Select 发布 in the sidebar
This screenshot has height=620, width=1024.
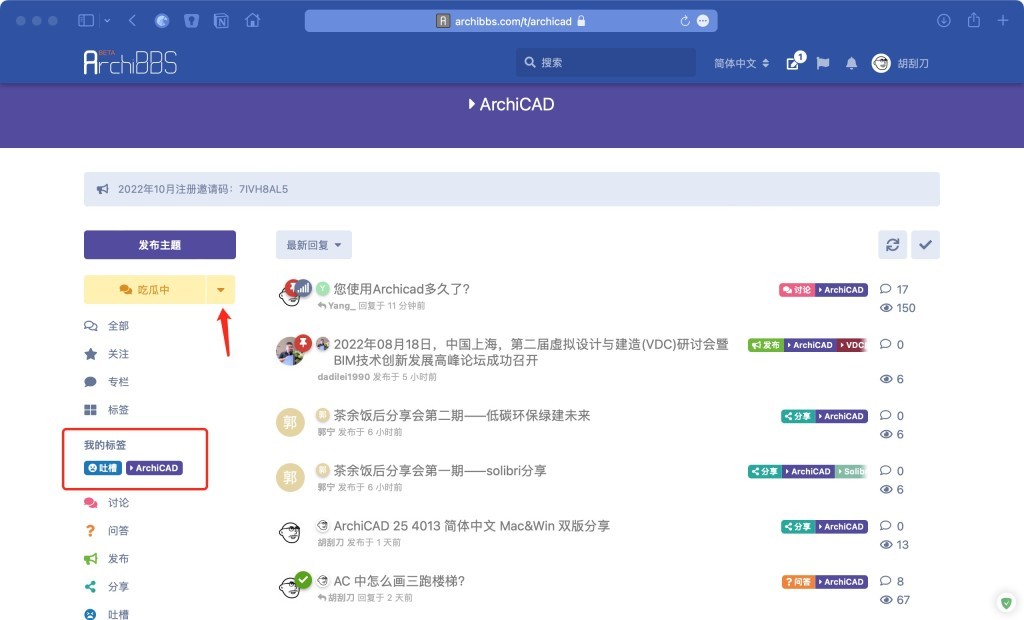[x=107, y=559]
